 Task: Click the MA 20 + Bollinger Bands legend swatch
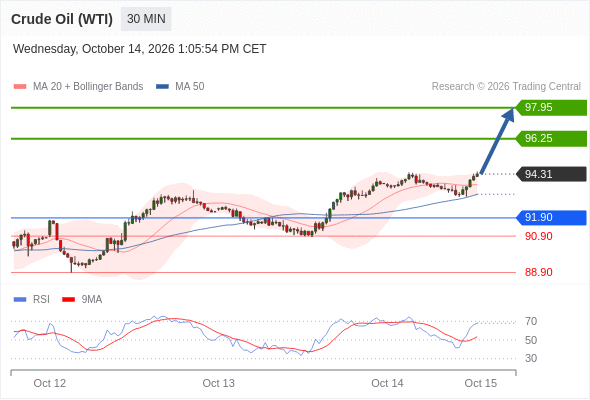20,87
